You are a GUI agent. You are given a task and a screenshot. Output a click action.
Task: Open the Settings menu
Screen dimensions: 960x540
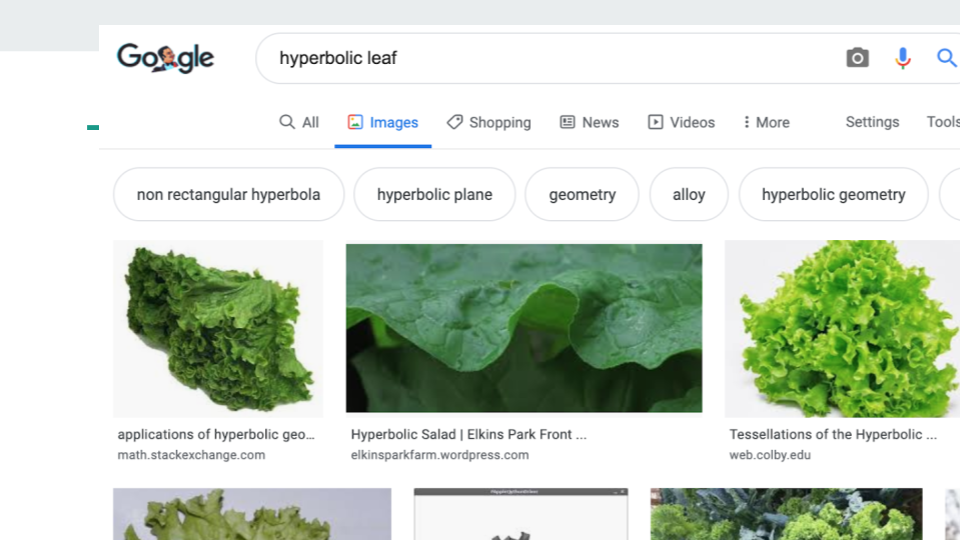(872, 122)
